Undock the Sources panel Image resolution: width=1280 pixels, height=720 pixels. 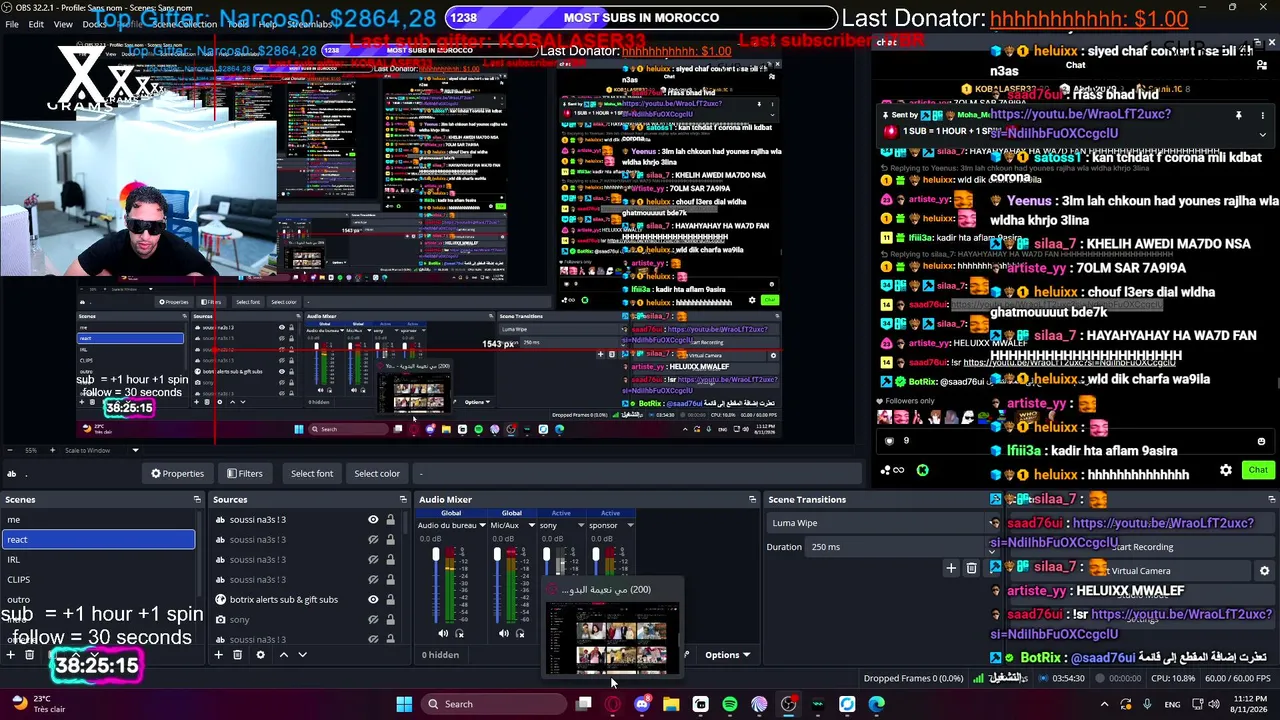[403, 499]
